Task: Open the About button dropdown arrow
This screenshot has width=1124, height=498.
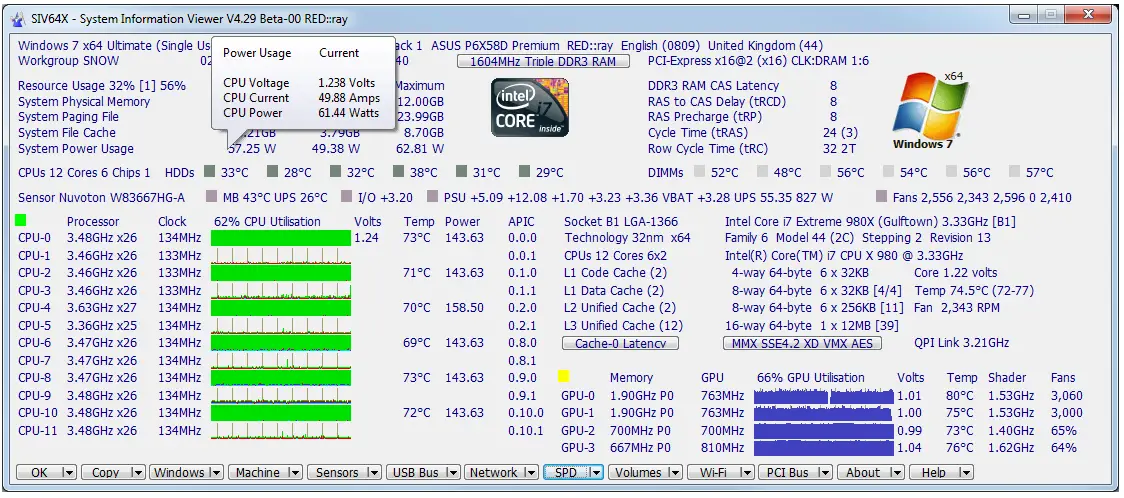Action: coord(895,472)
